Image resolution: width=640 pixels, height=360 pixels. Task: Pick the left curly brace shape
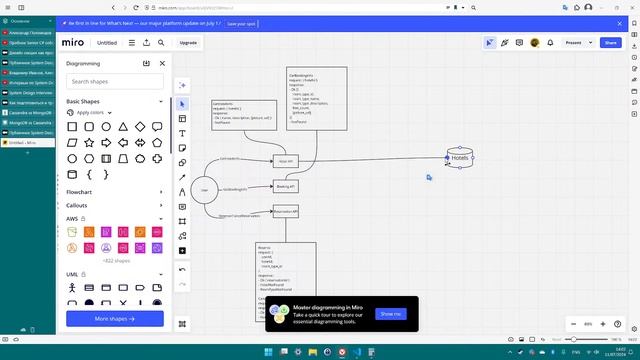pyautogui.click(x=89, y=175)
